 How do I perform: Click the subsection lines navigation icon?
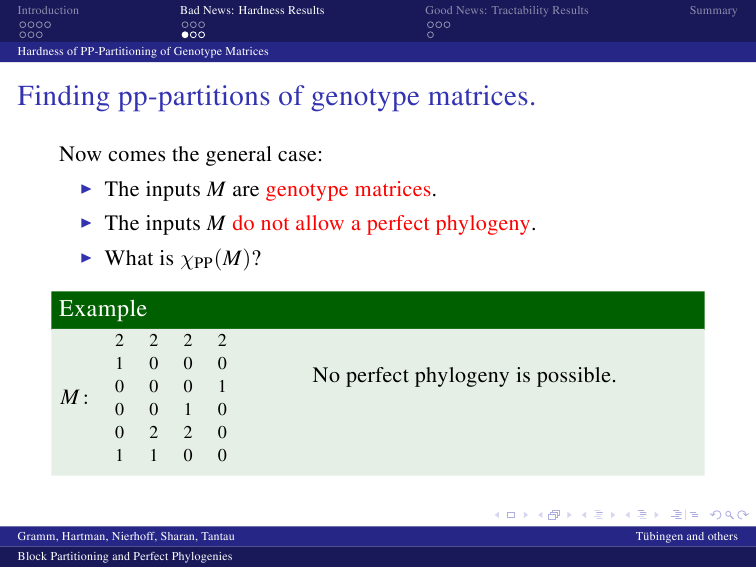pos(598,515)
